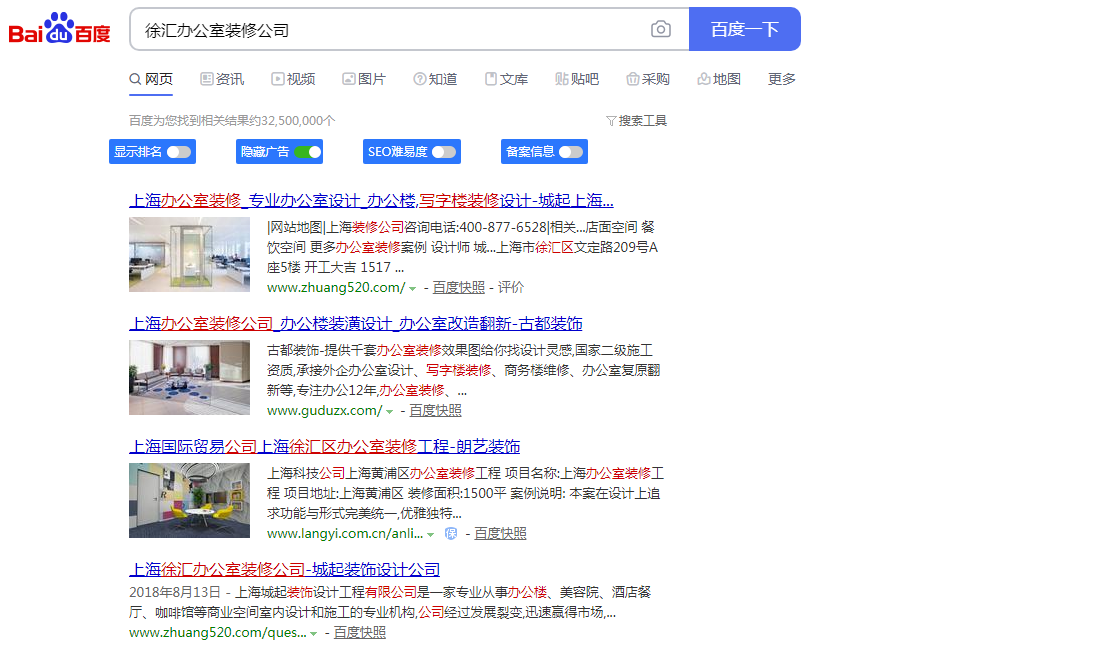Switch to the 贴吧 tab
Viewport: 1115px width, 650px height.
click(577, 79)
